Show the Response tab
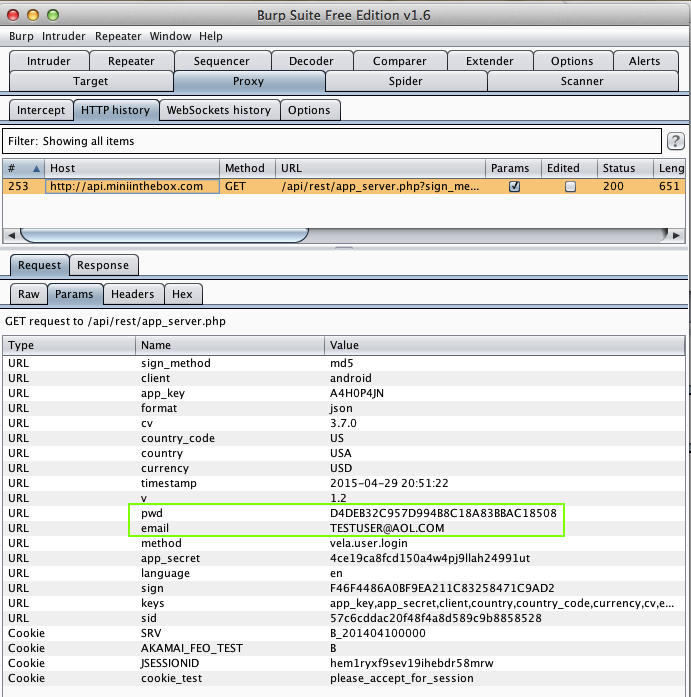Image resolution: width=691 pixels, height=697 pixels. tap(103, 265)
